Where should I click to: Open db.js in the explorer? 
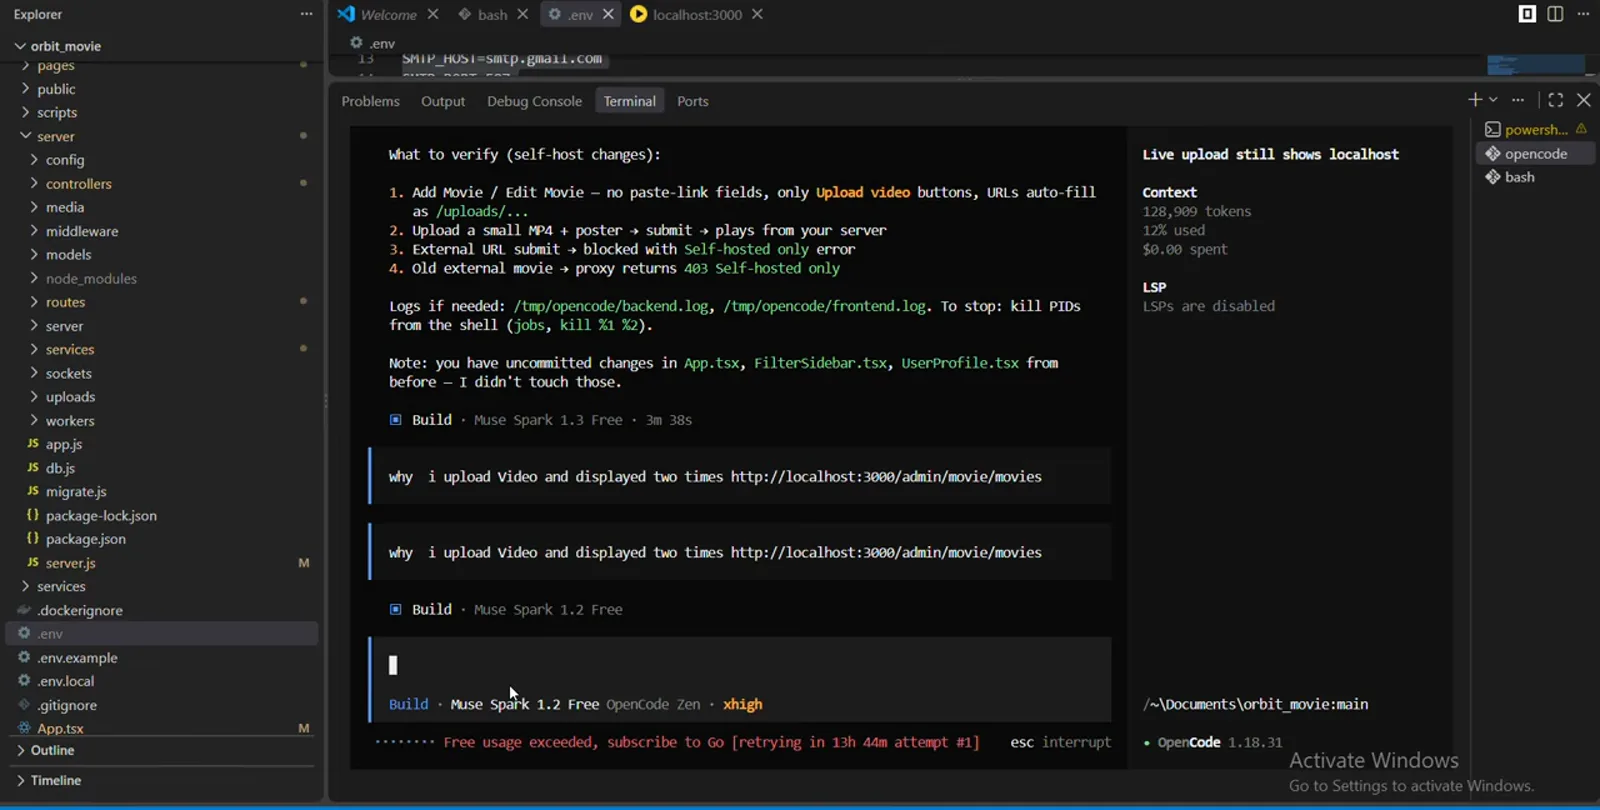point(60,468)
